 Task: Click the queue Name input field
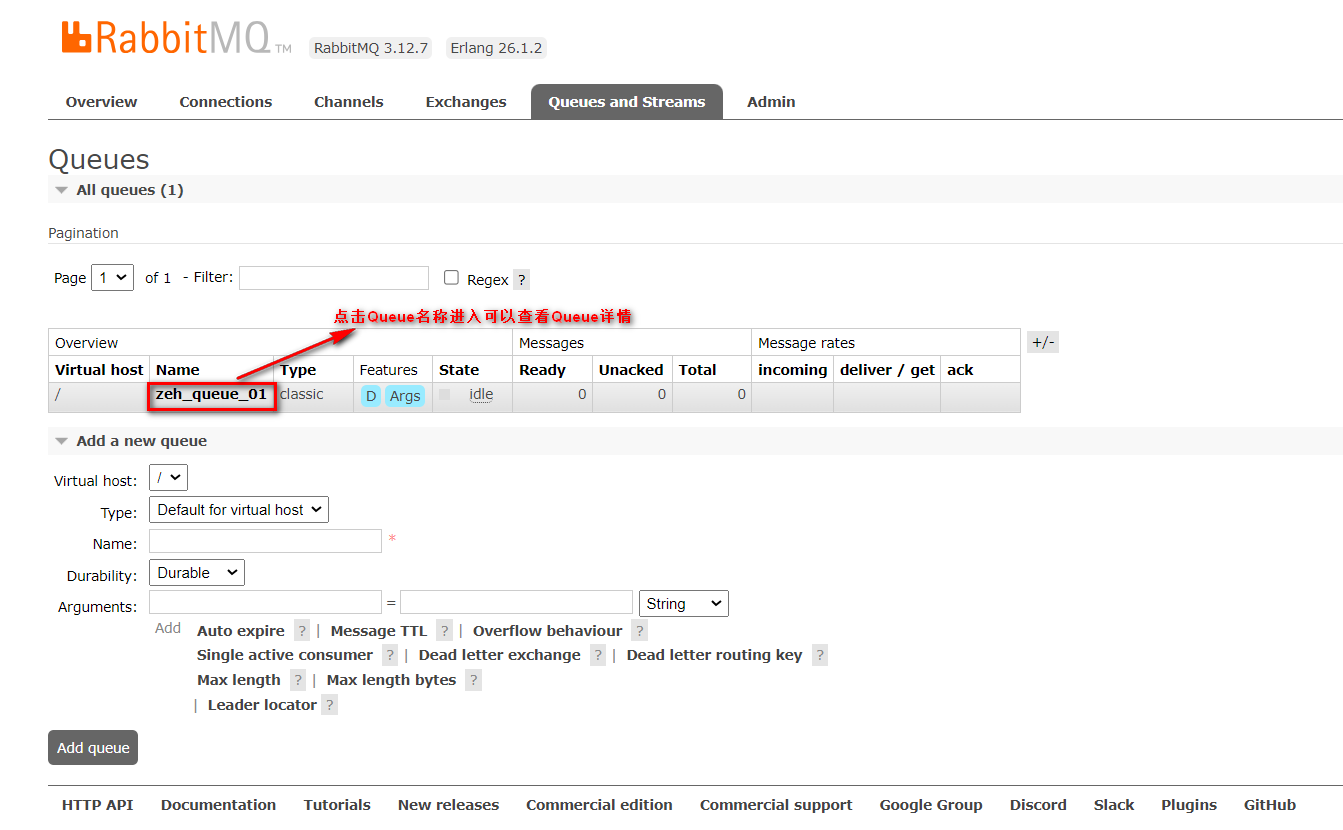click(265, 541)
